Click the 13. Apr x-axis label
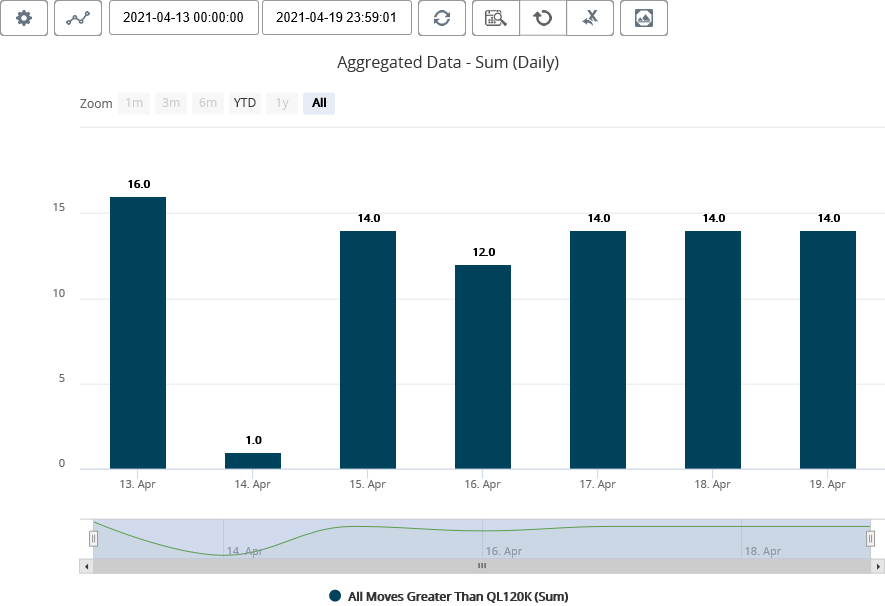 (x=138, y=484)
